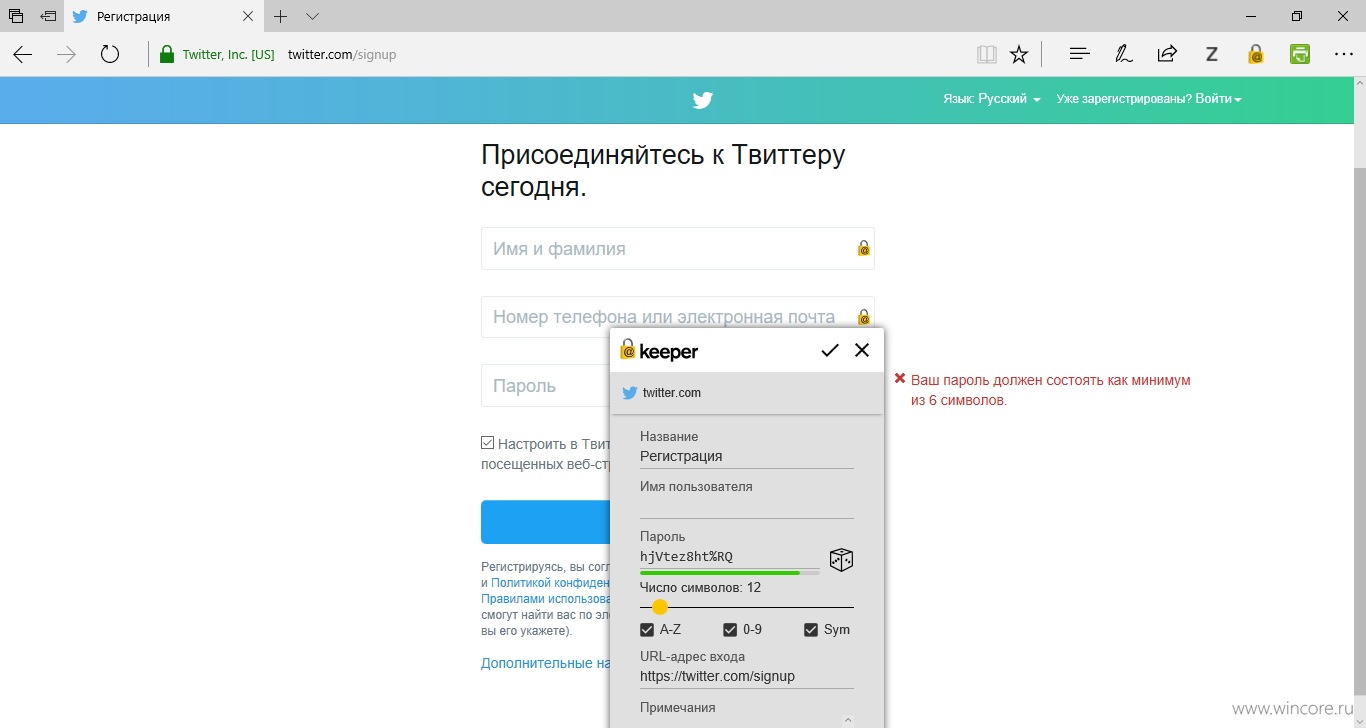This screenshot has height=728, width=1366.
Task: Select the Регистрация browser tab
Action: [163, 16]
